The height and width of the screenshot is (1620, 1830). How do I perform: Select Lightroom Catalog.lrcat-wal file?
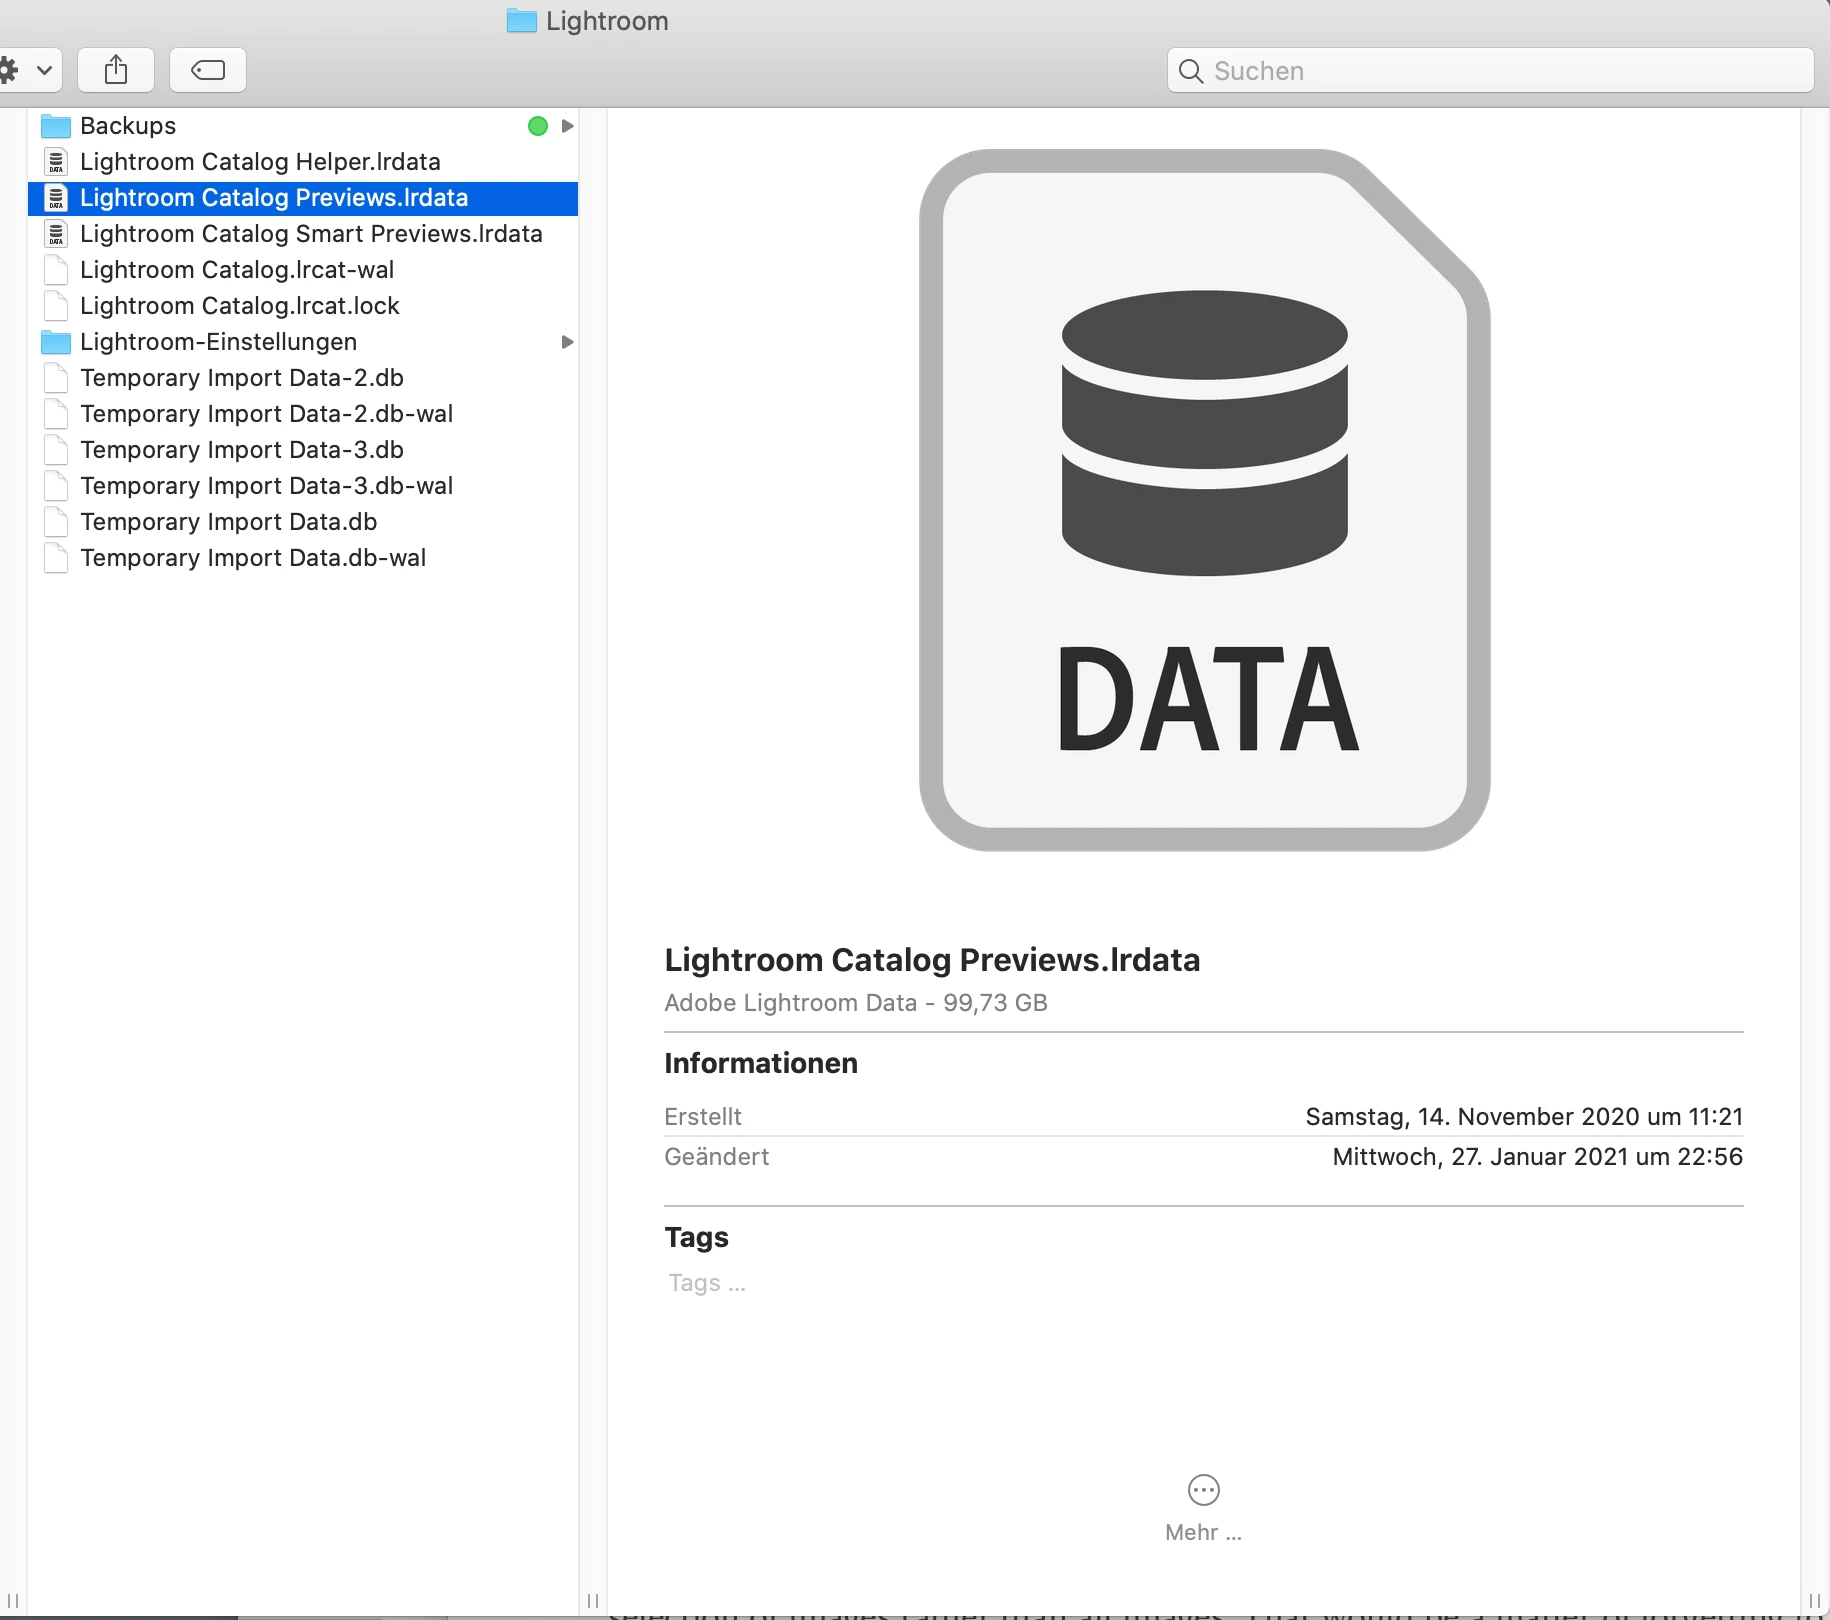(x=303, y=270)
